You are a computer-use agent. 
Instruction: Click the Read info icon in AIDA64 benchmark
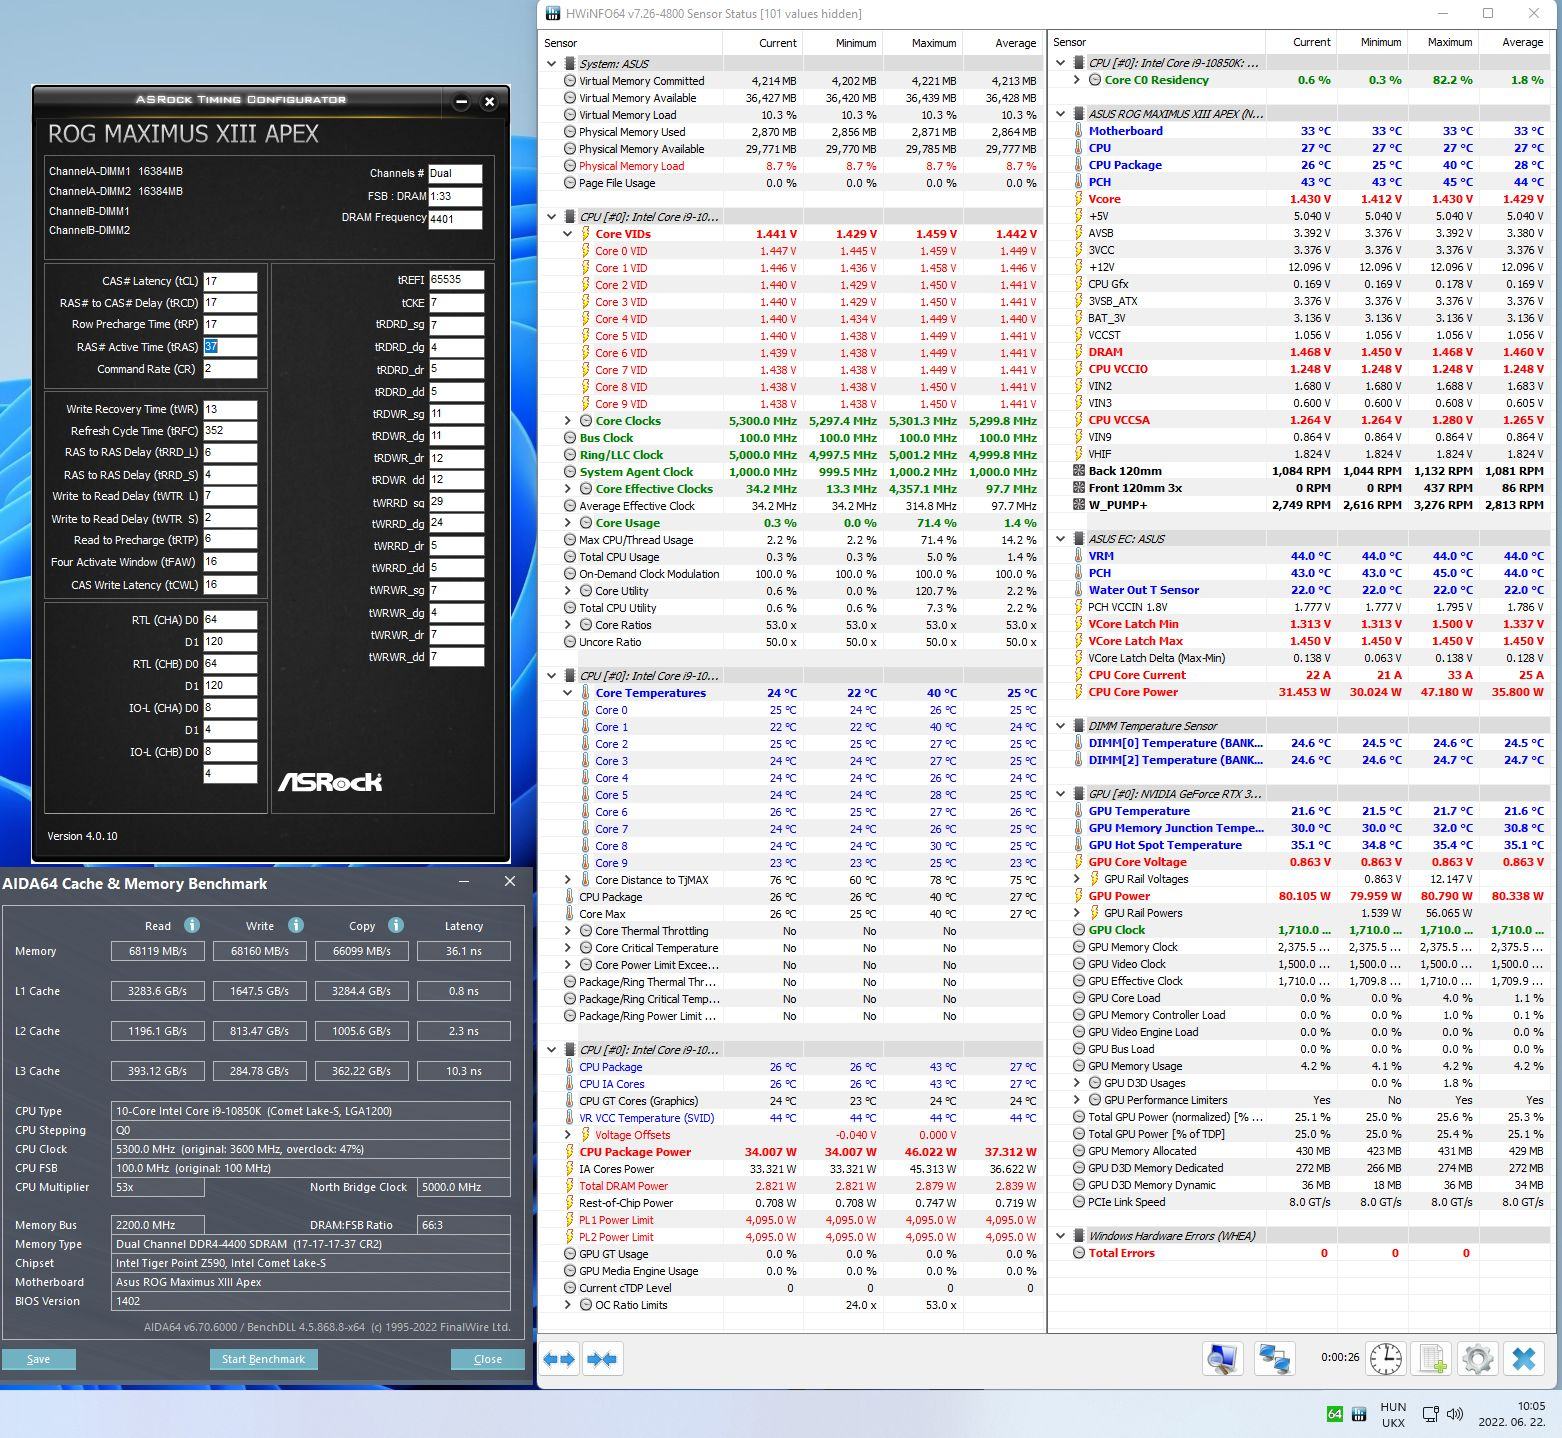pyautogui.click(x=192, y=925)
